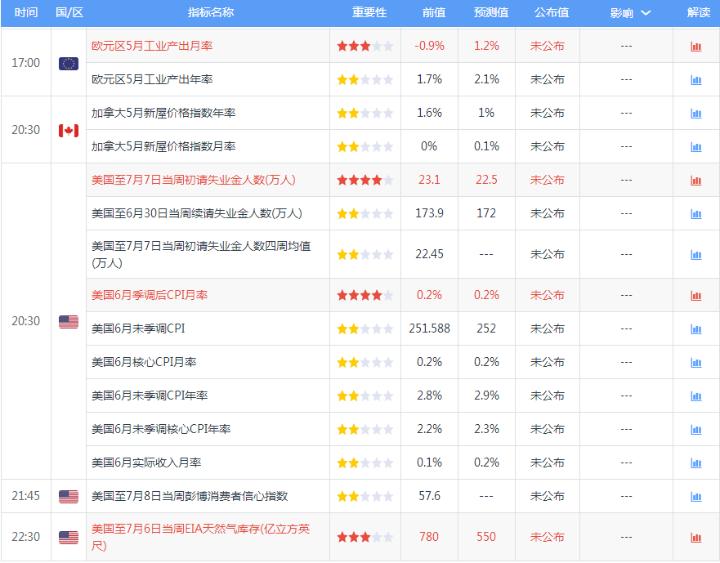Open 美国6月未季调核心CPI年率 indicator link
The image size is (720, 563).
tap(161, 429)
